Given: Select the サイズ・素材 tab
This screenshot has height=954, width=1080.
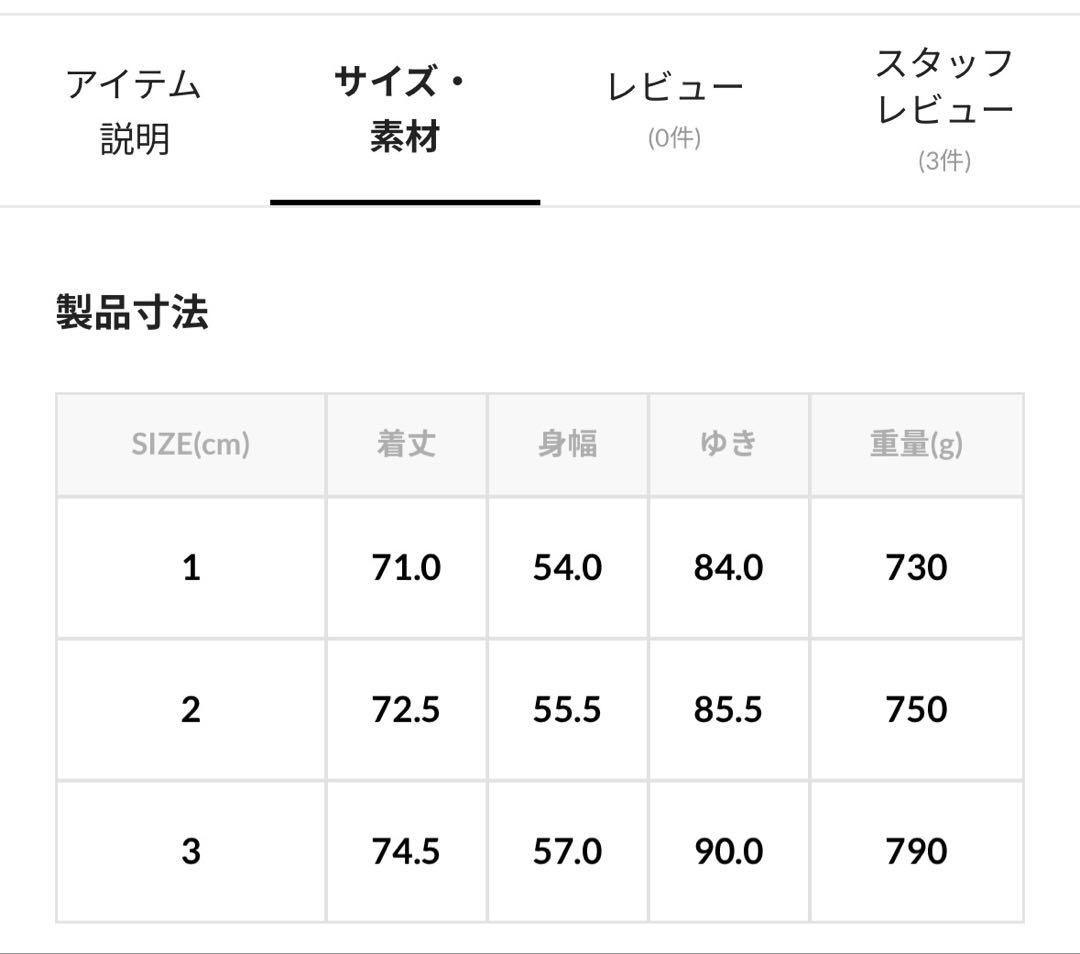Looking at the screenshot, I should point(404,110).
